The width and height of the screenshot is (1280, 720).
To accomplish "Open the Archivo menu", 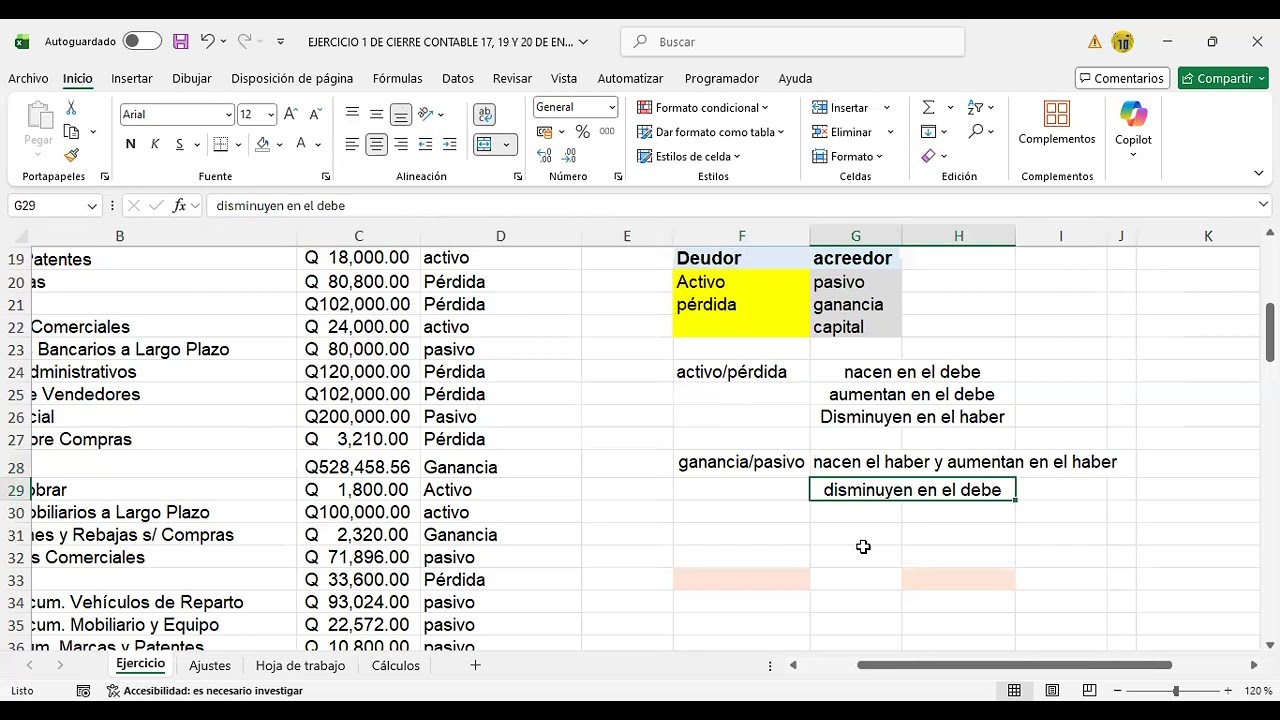I will pyautogui.click(x=28, y=78).
